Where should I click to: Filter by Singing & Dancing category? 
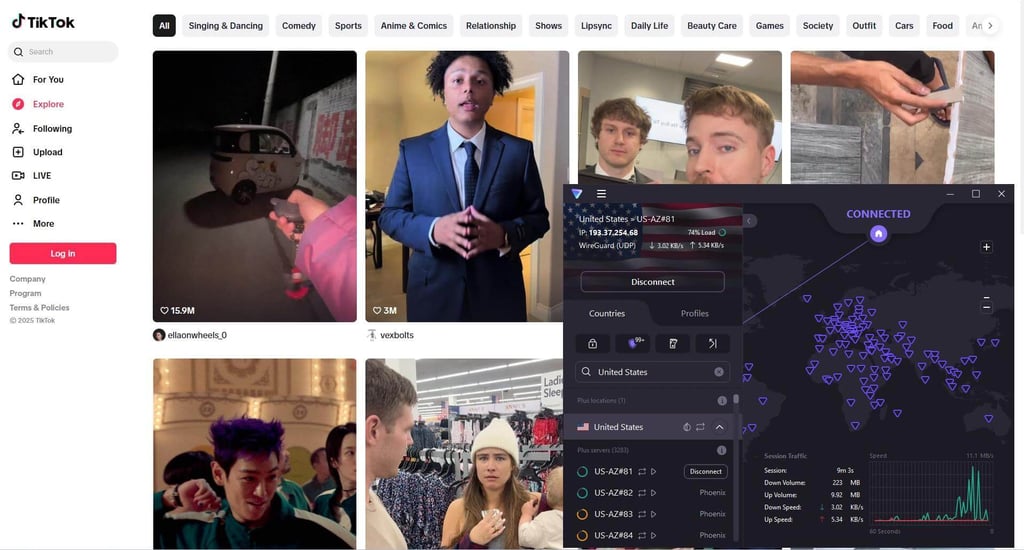(x=225, y=25)
